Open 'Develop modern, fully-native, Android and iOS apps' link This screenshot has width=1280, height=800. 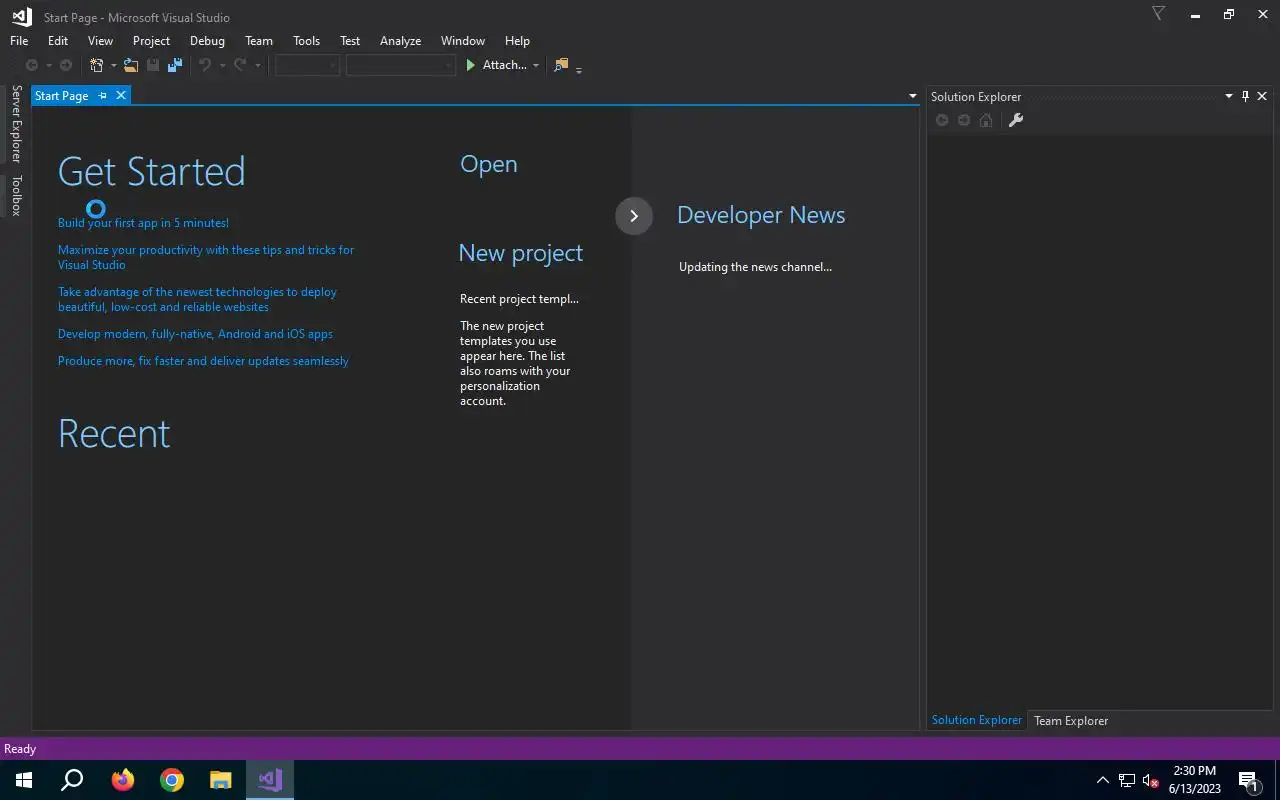(x=195, y=334)
